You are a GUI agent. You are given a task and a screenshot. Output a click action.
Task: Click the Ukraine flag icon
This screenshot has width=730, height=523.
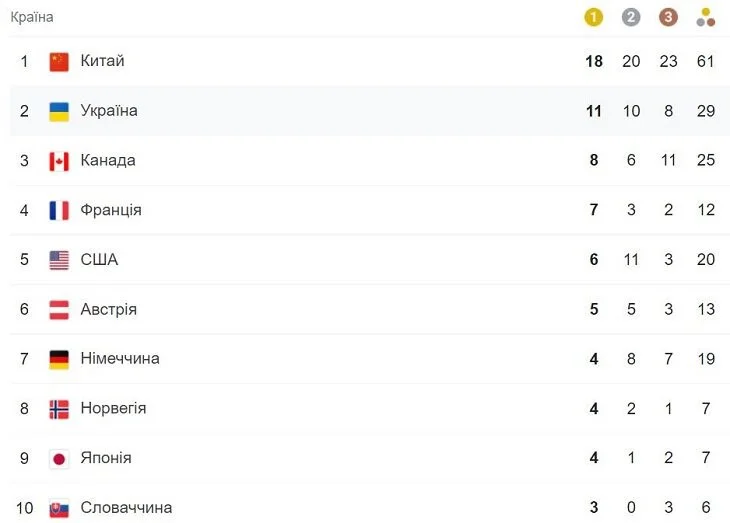coord(59,111)
